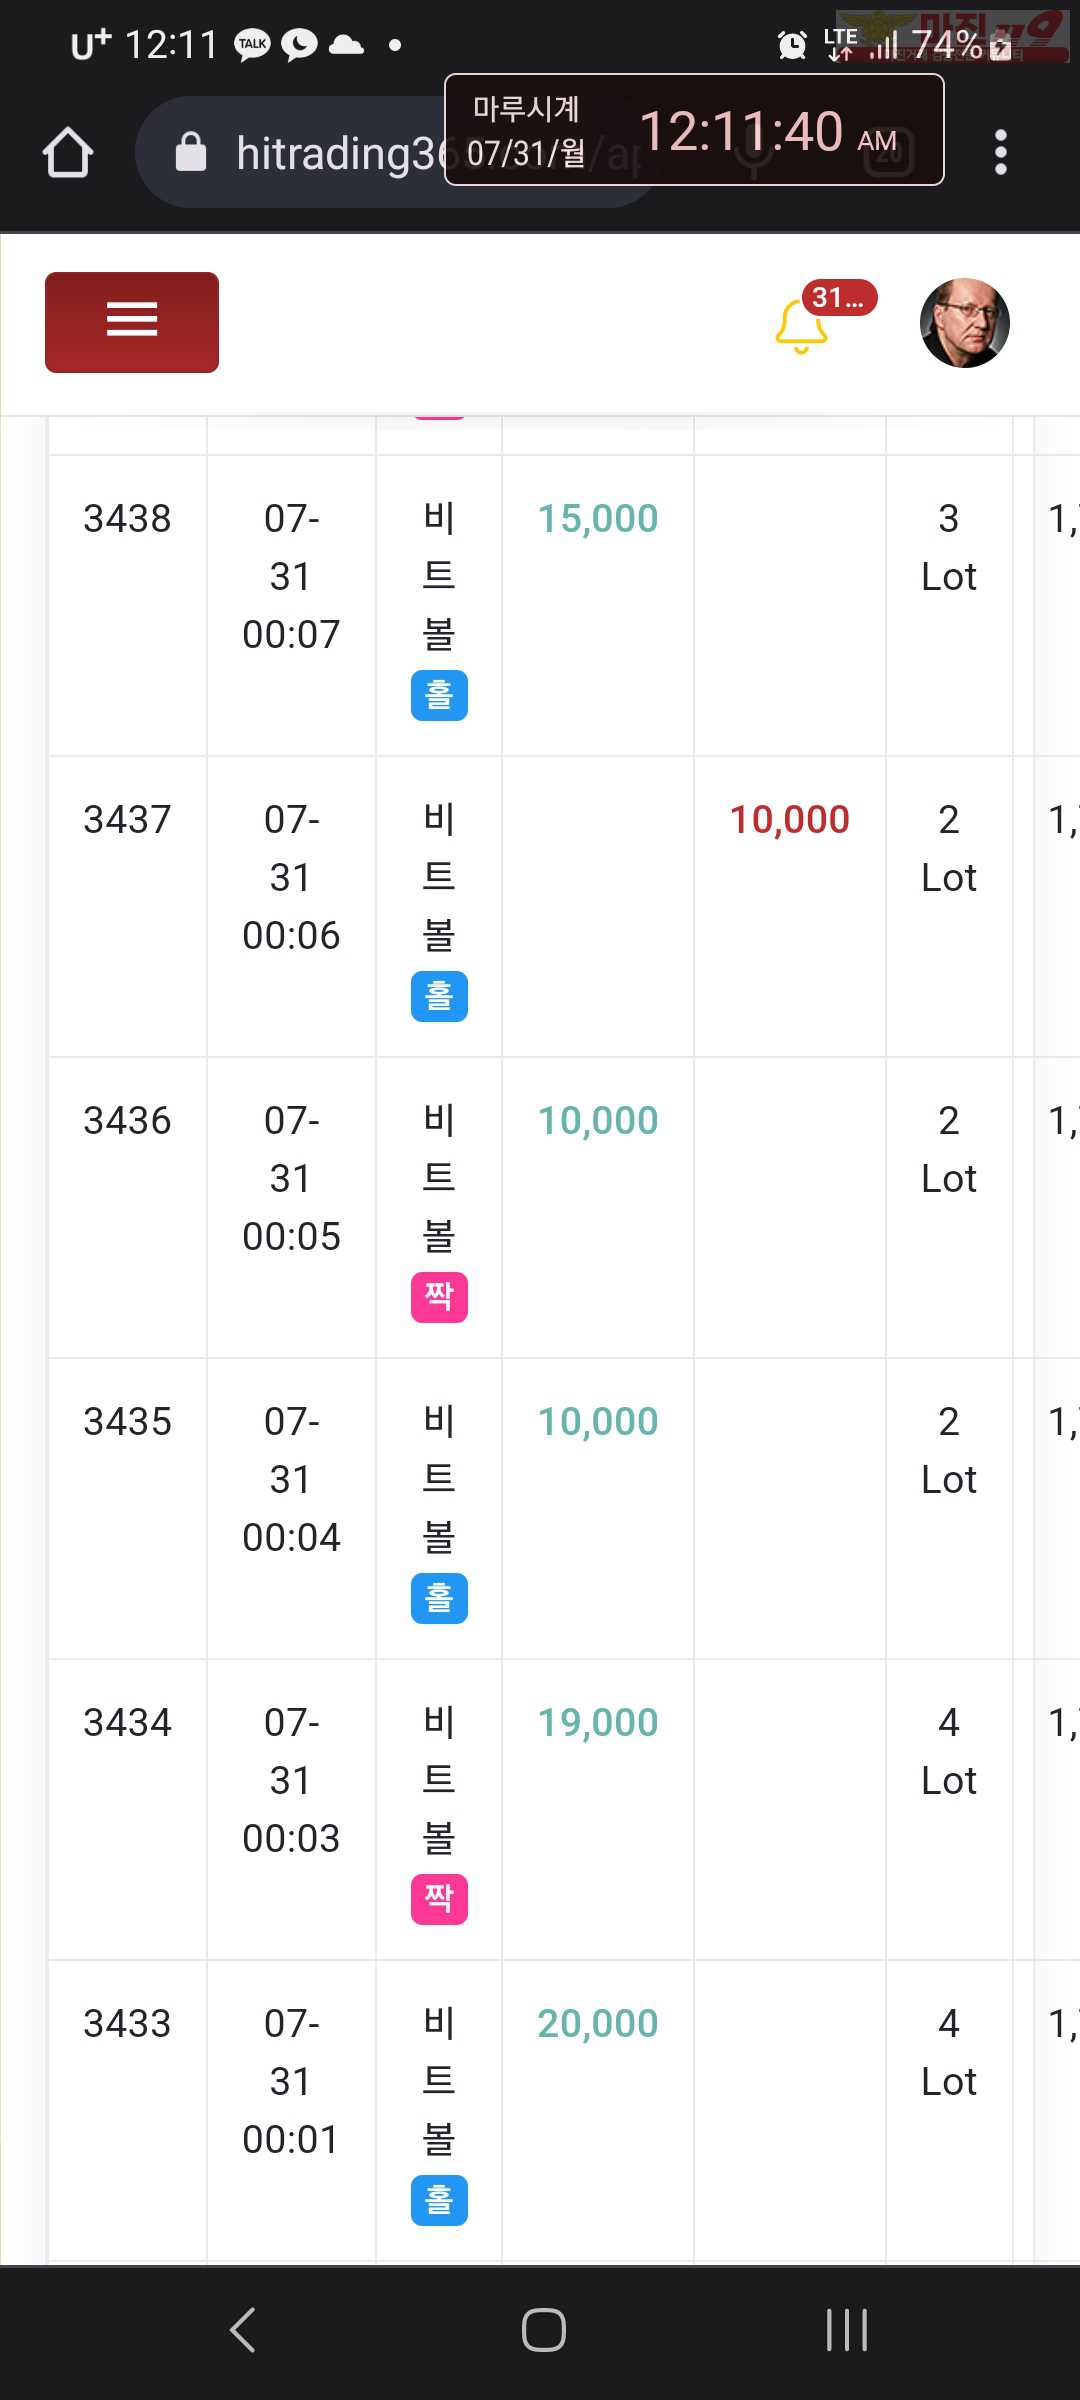Tap the pink 짝 badge in row 3434
This screenshot has width=1080, height=2400.
coord(439,1899)
